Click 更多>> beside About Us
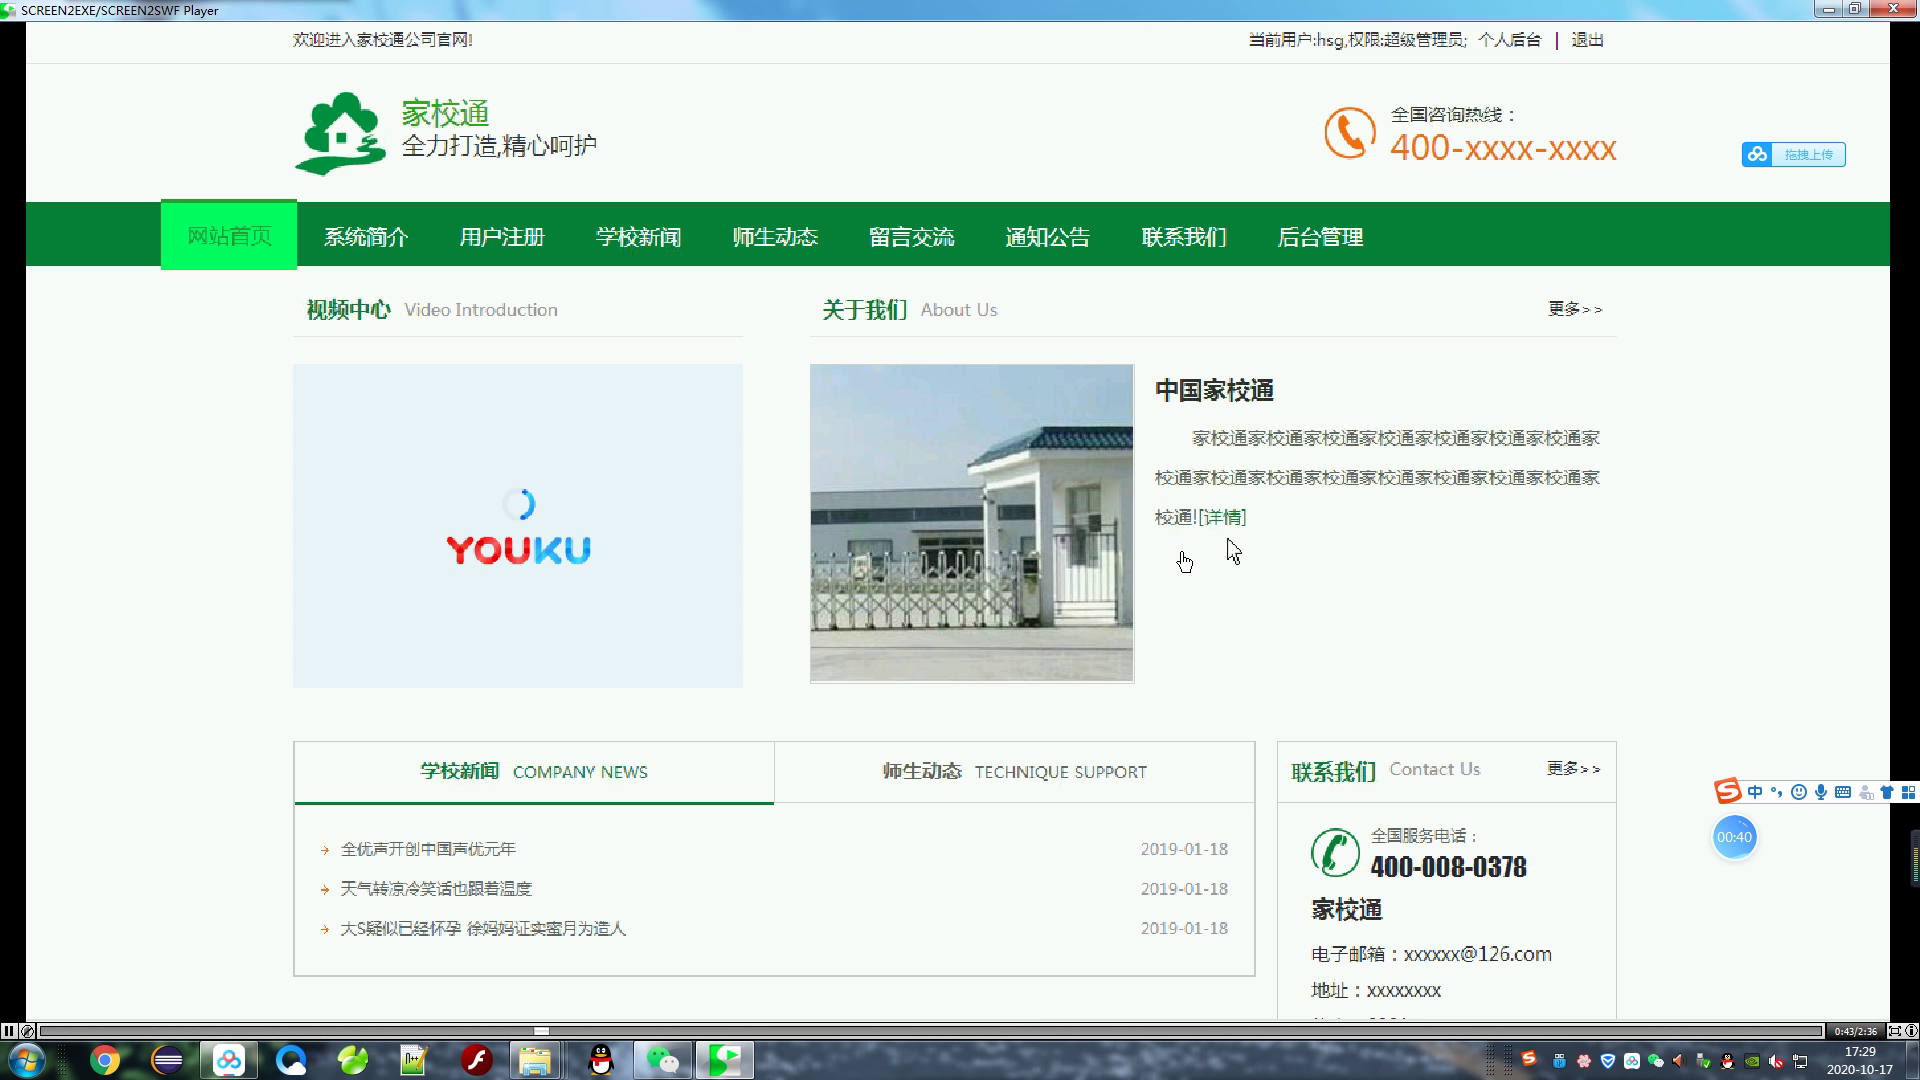This screenshot has height=1080, width=1920. point(1575,309)
